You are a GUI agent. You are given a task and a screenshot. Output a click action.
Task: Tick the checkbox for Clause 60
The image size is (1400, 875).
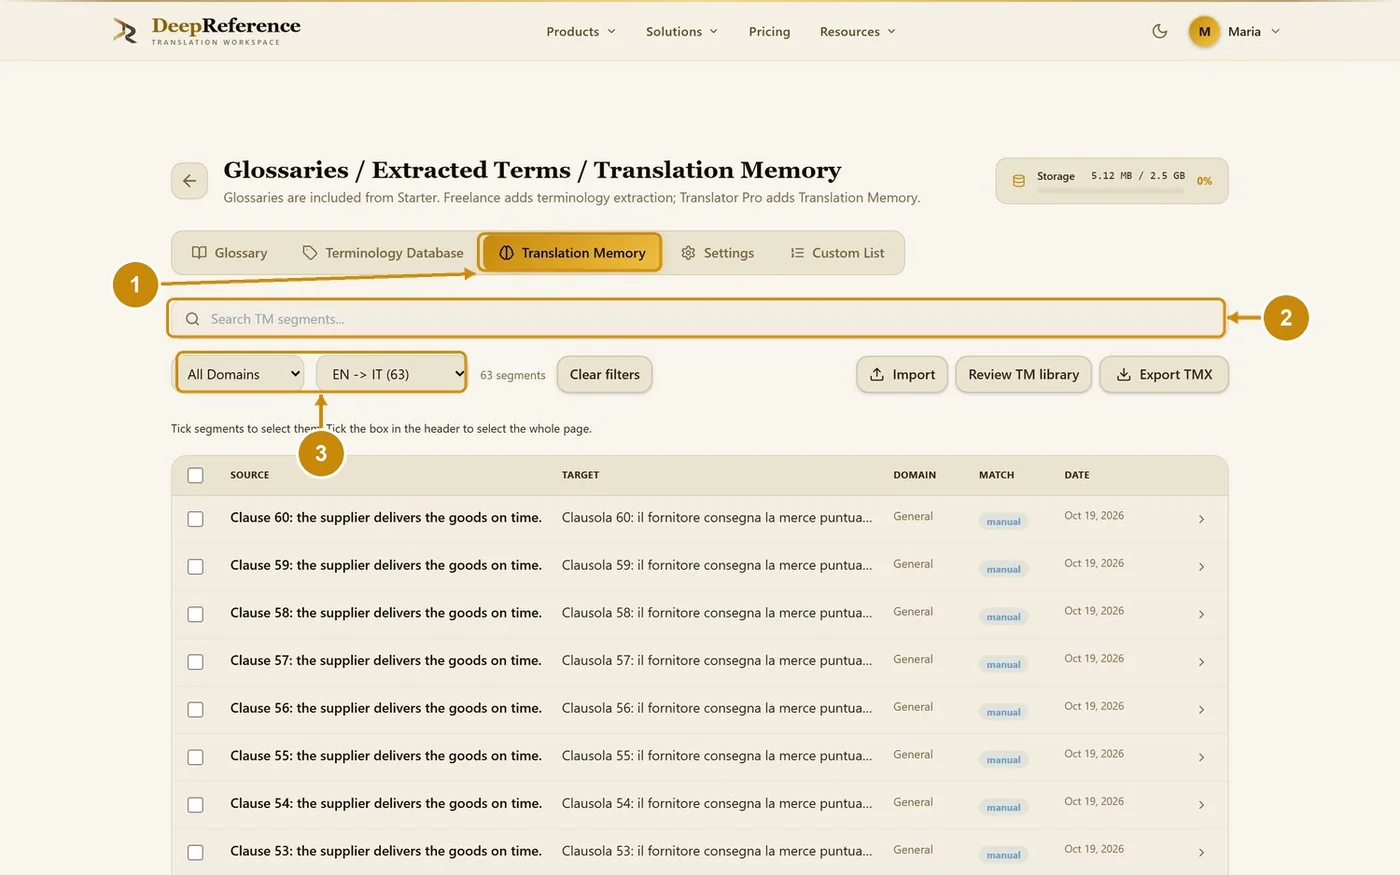pyautogui.click(x=195, y=519)
